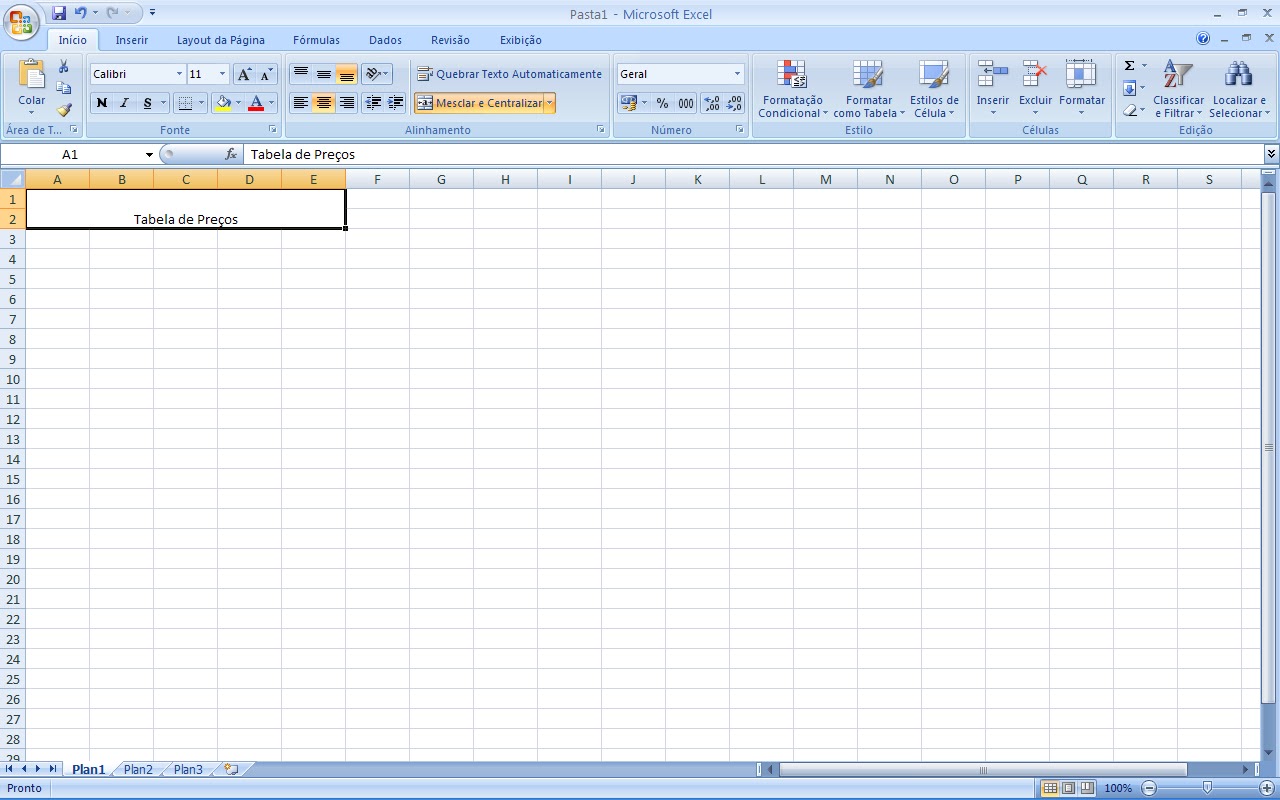Viewport: 1280px width, 800px height.
Task: Decrease font size with the small A
Action: [x=267, y=74]
